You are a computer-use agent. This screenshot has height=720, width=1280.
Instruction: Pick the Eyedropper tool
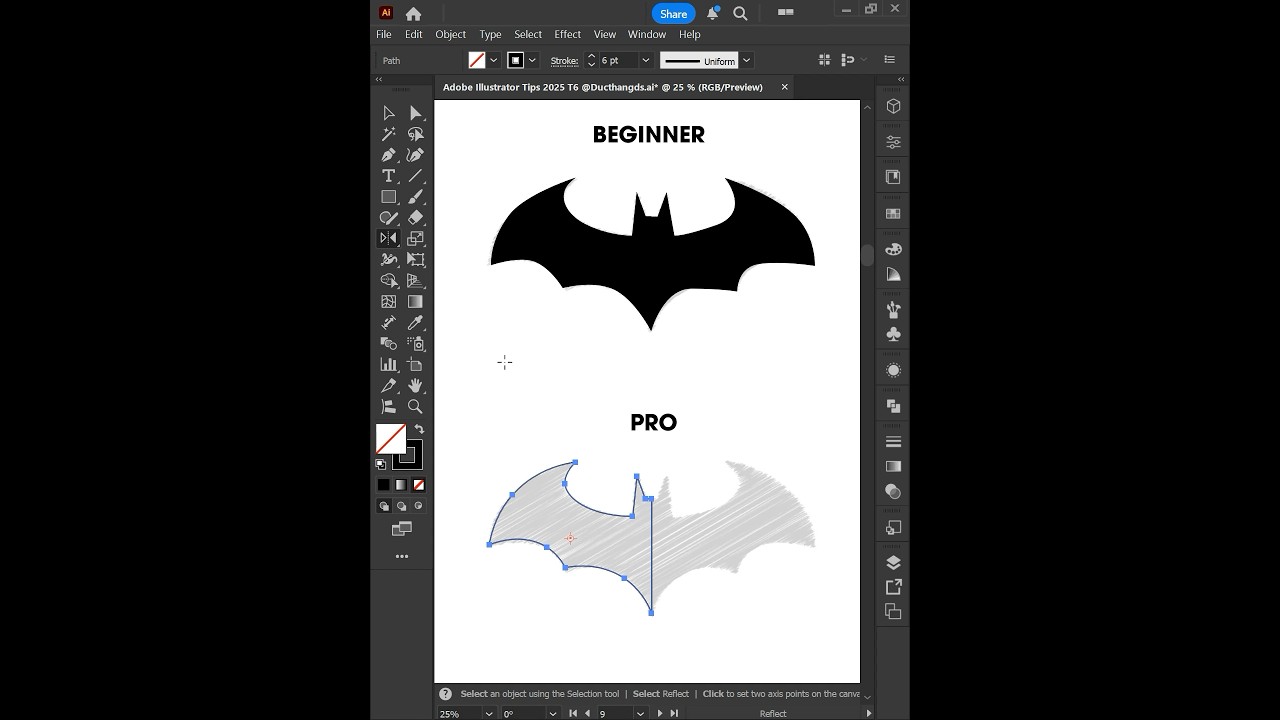tap(415, 323)
